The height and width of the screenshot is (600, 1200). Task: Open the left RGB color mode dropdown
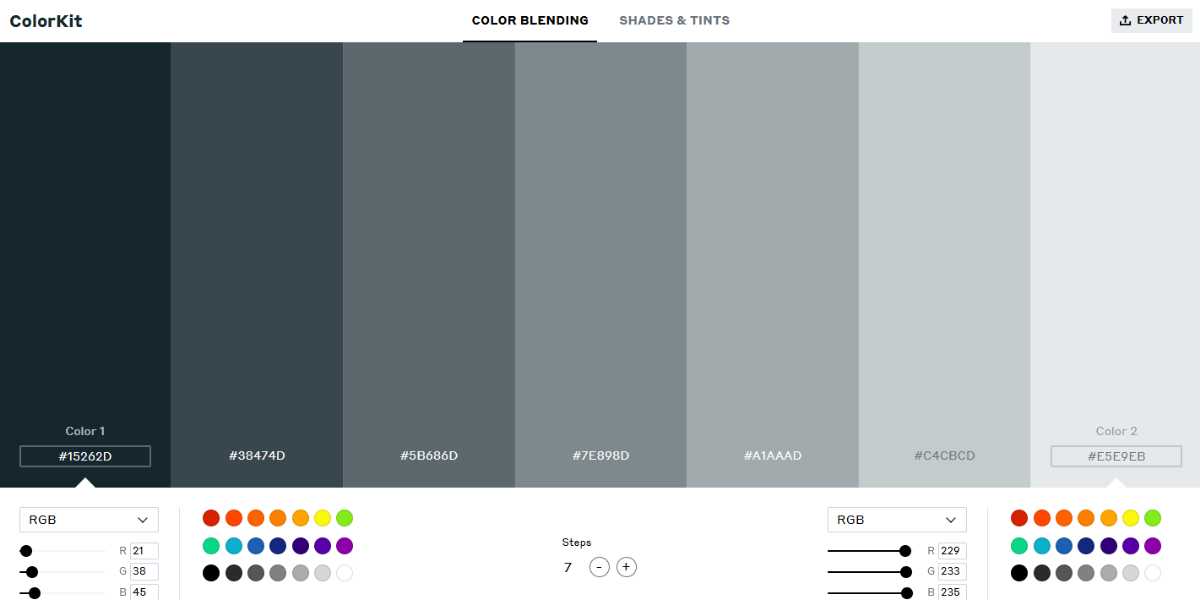(x=88, y=519)
